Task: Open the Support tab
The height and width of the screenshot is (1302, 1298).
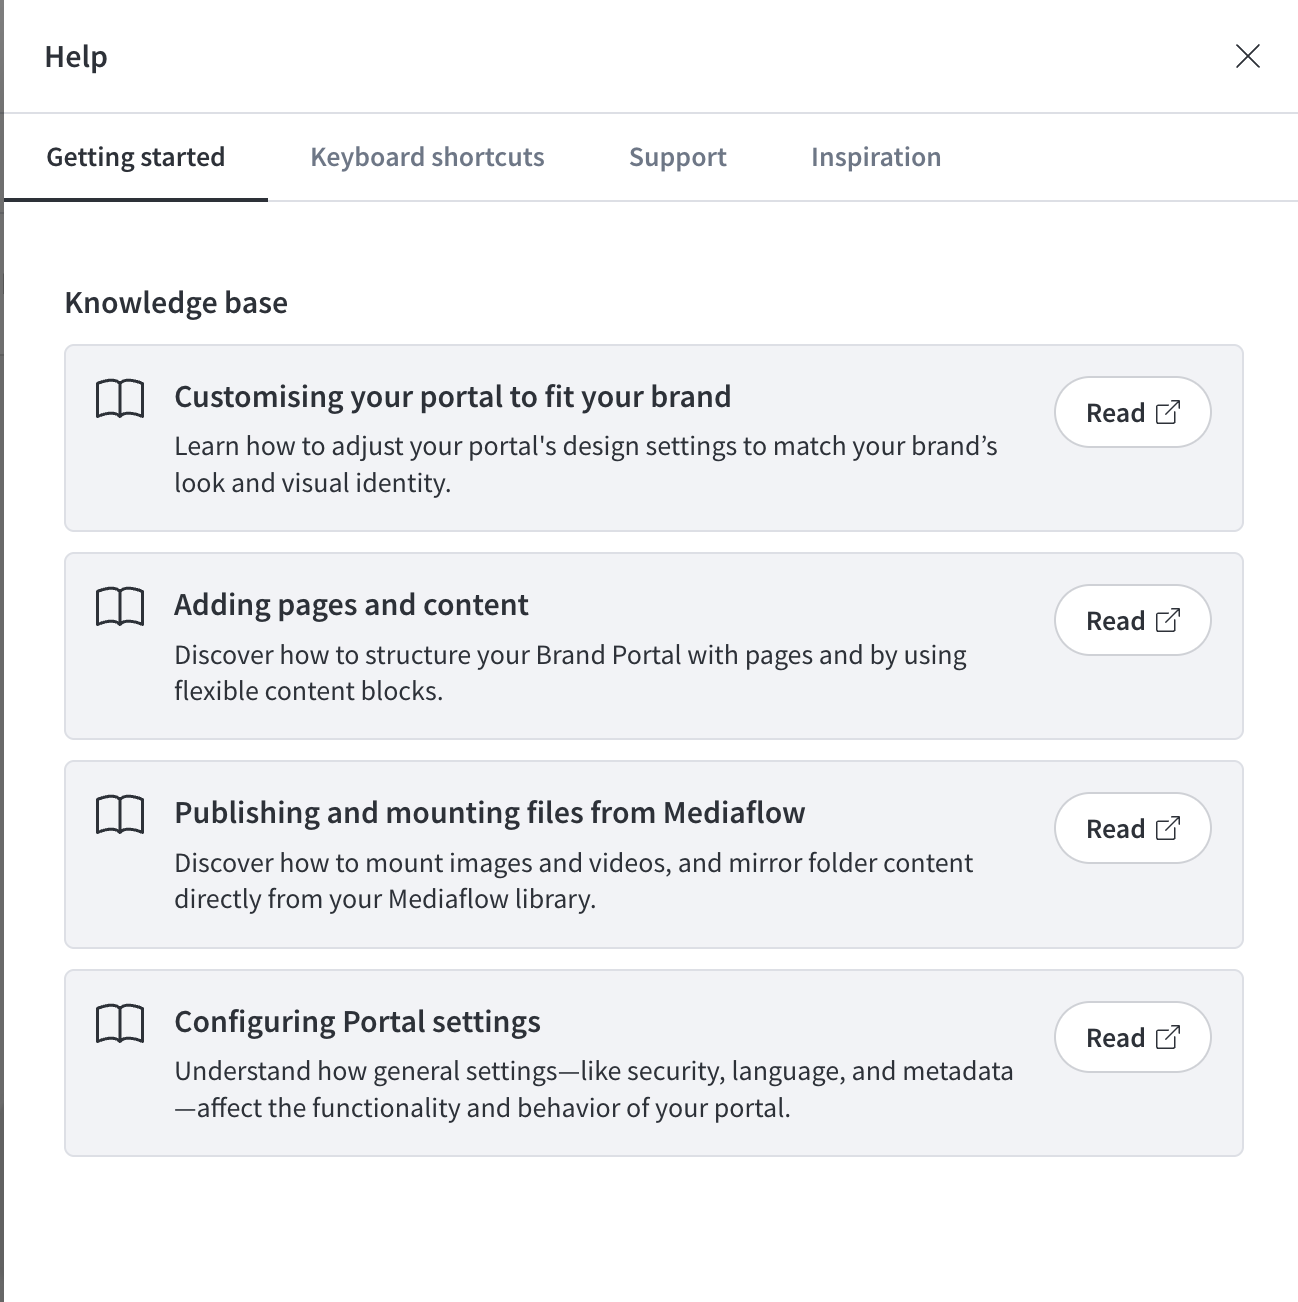Action: tap(677, 157)
